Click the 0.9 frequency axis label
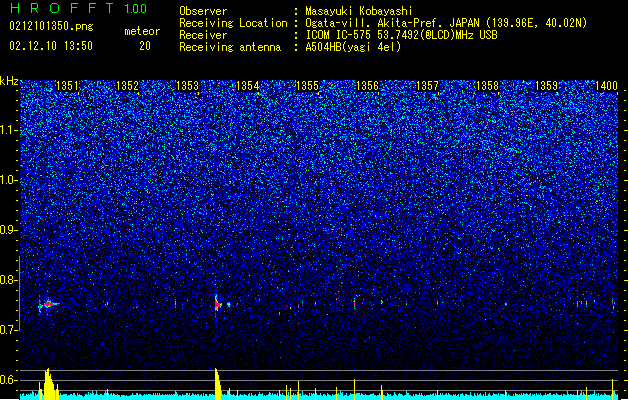Screen dimensions: 629x400 tap(9, 230)
